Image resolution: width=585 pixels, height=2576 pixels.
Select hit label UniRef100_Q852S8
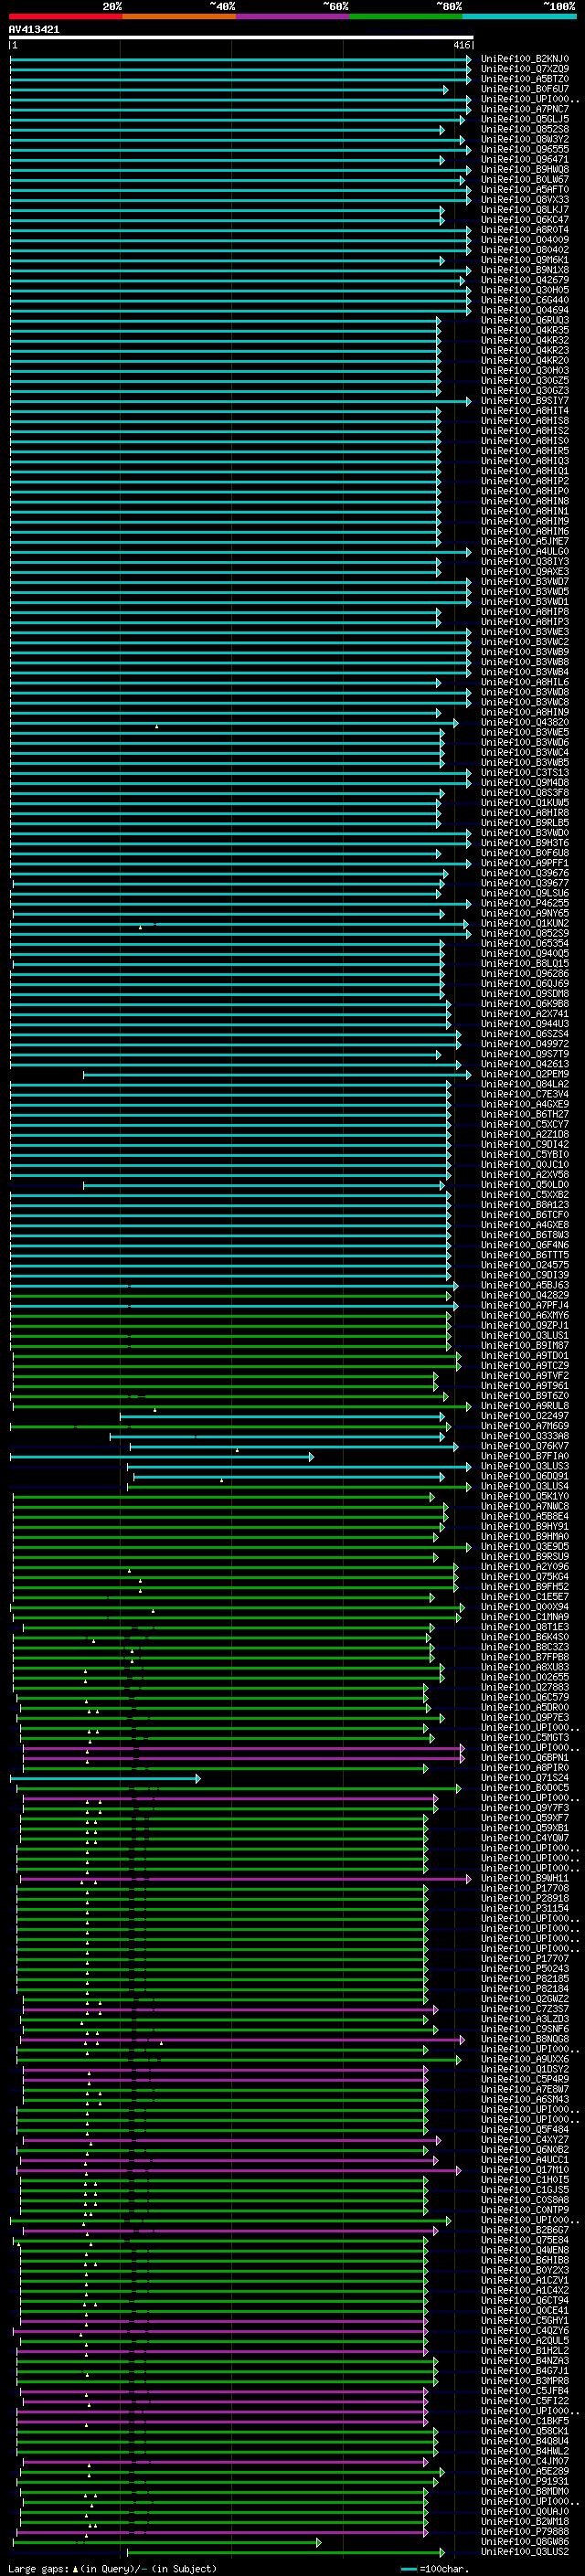click(525, 129)
